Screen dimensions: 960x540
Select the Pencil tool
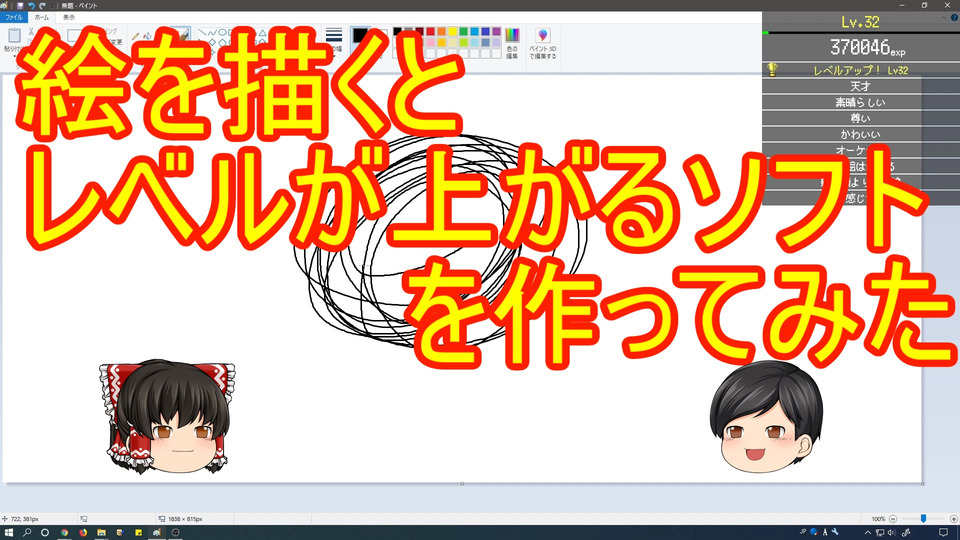[135, 37]
